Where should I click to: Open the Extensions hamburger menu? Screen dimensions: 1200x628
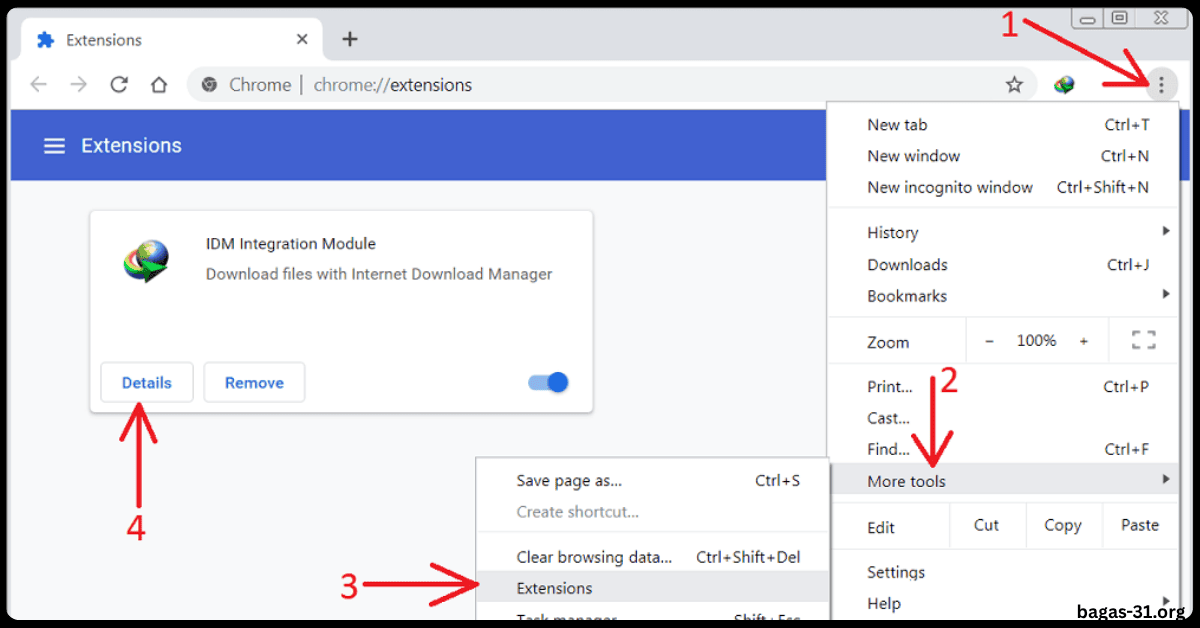click(x=54, y=146)
